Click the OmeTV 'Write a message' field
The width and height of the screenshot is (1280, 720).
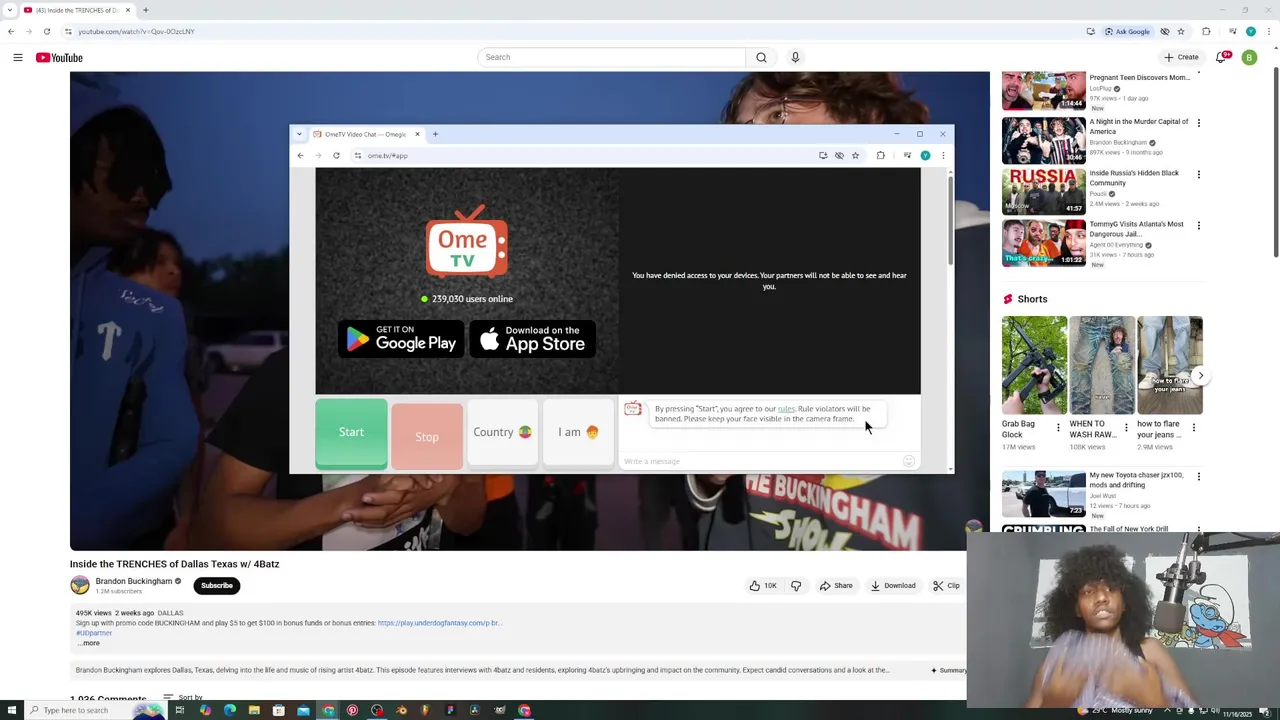click(x=760, y=461)
